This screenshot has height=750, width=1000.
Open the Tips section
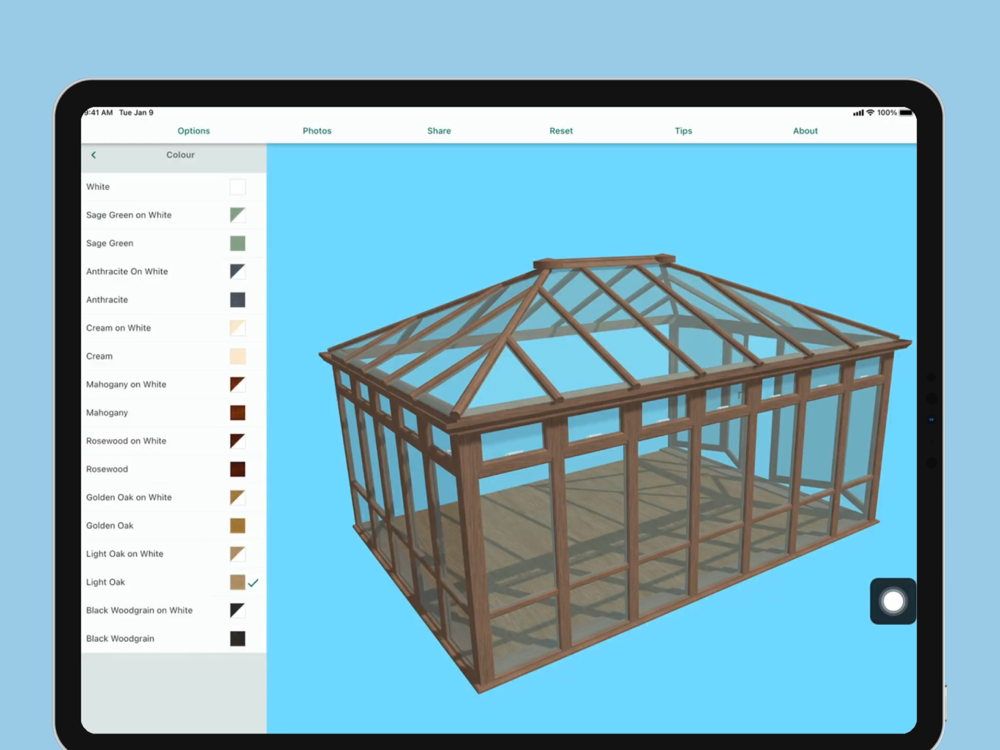coord(683,131)
